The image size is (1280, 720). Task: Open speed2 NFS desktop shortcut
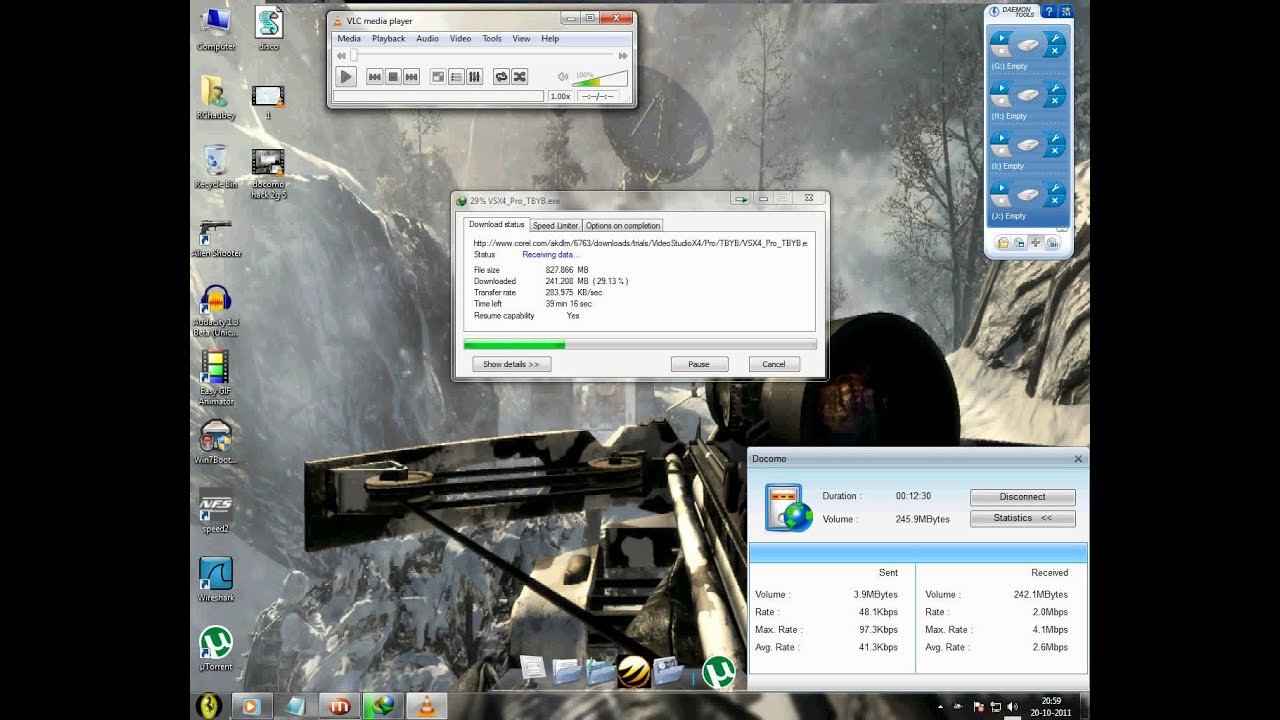tap(216, 512)
